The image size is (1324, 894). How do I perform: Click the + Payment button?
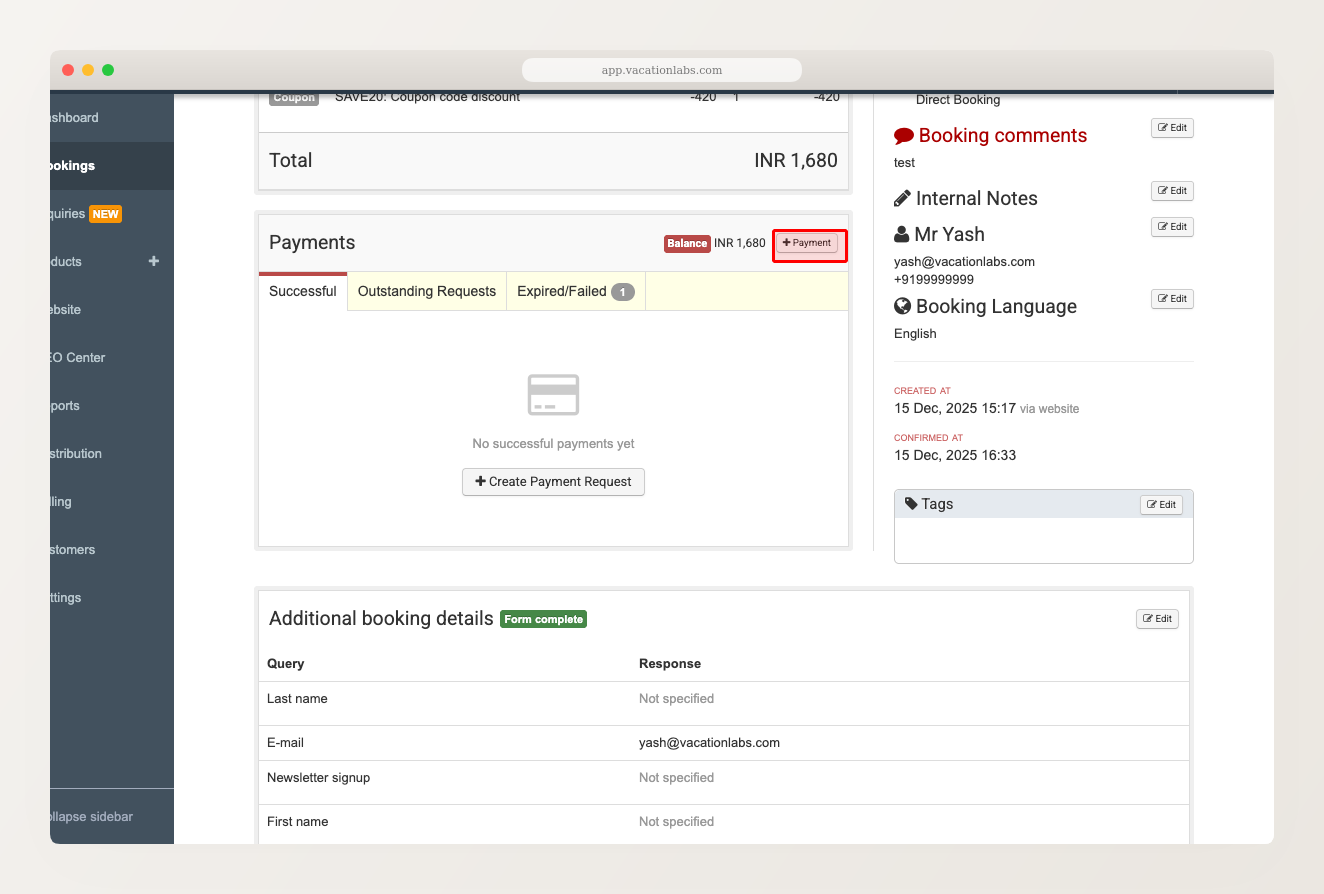click(x=809, y=243)
